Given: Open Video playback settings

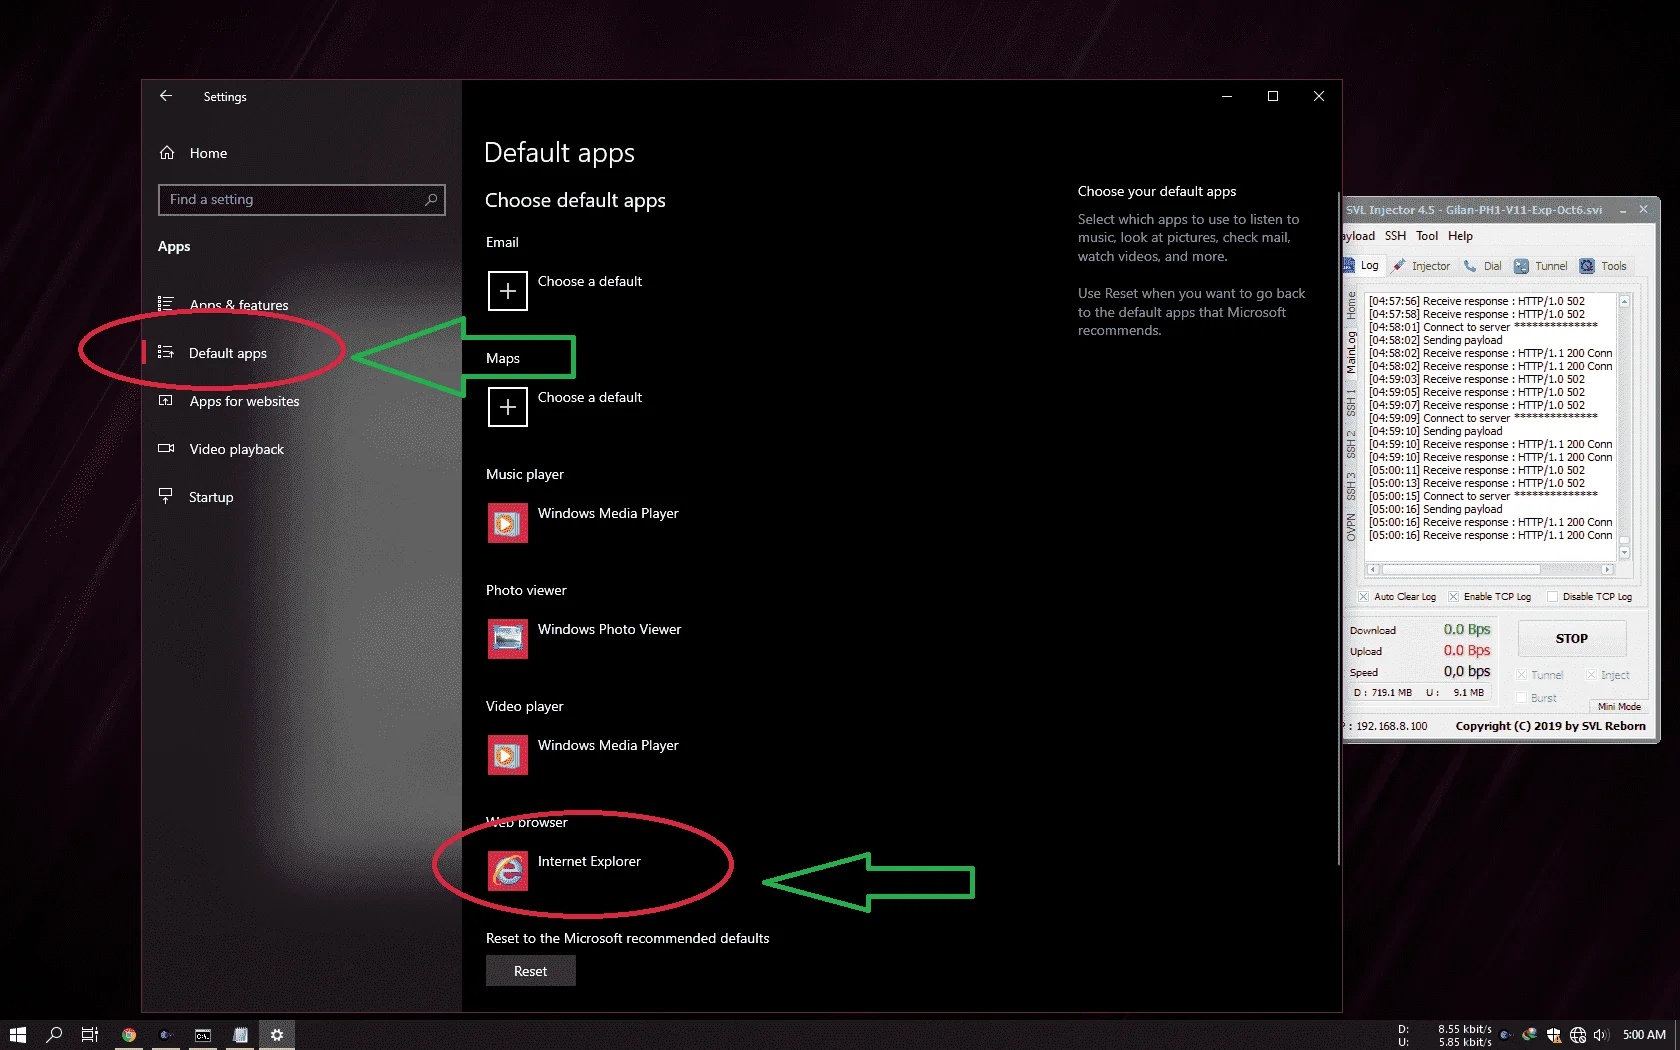Looking at the screenshot, I should 236,449.
